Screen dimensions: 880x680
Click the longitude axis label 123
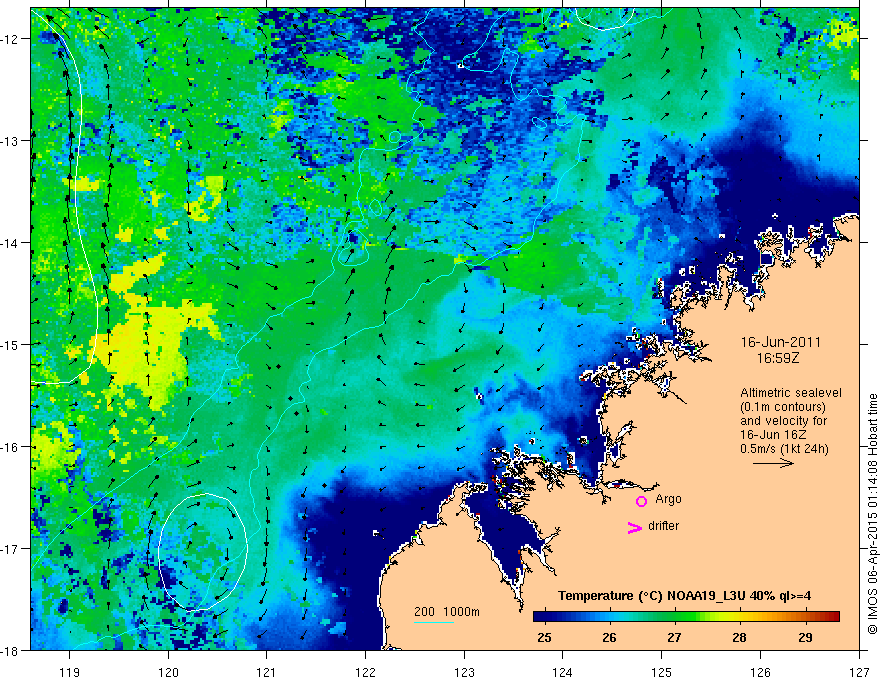point(464,672)
